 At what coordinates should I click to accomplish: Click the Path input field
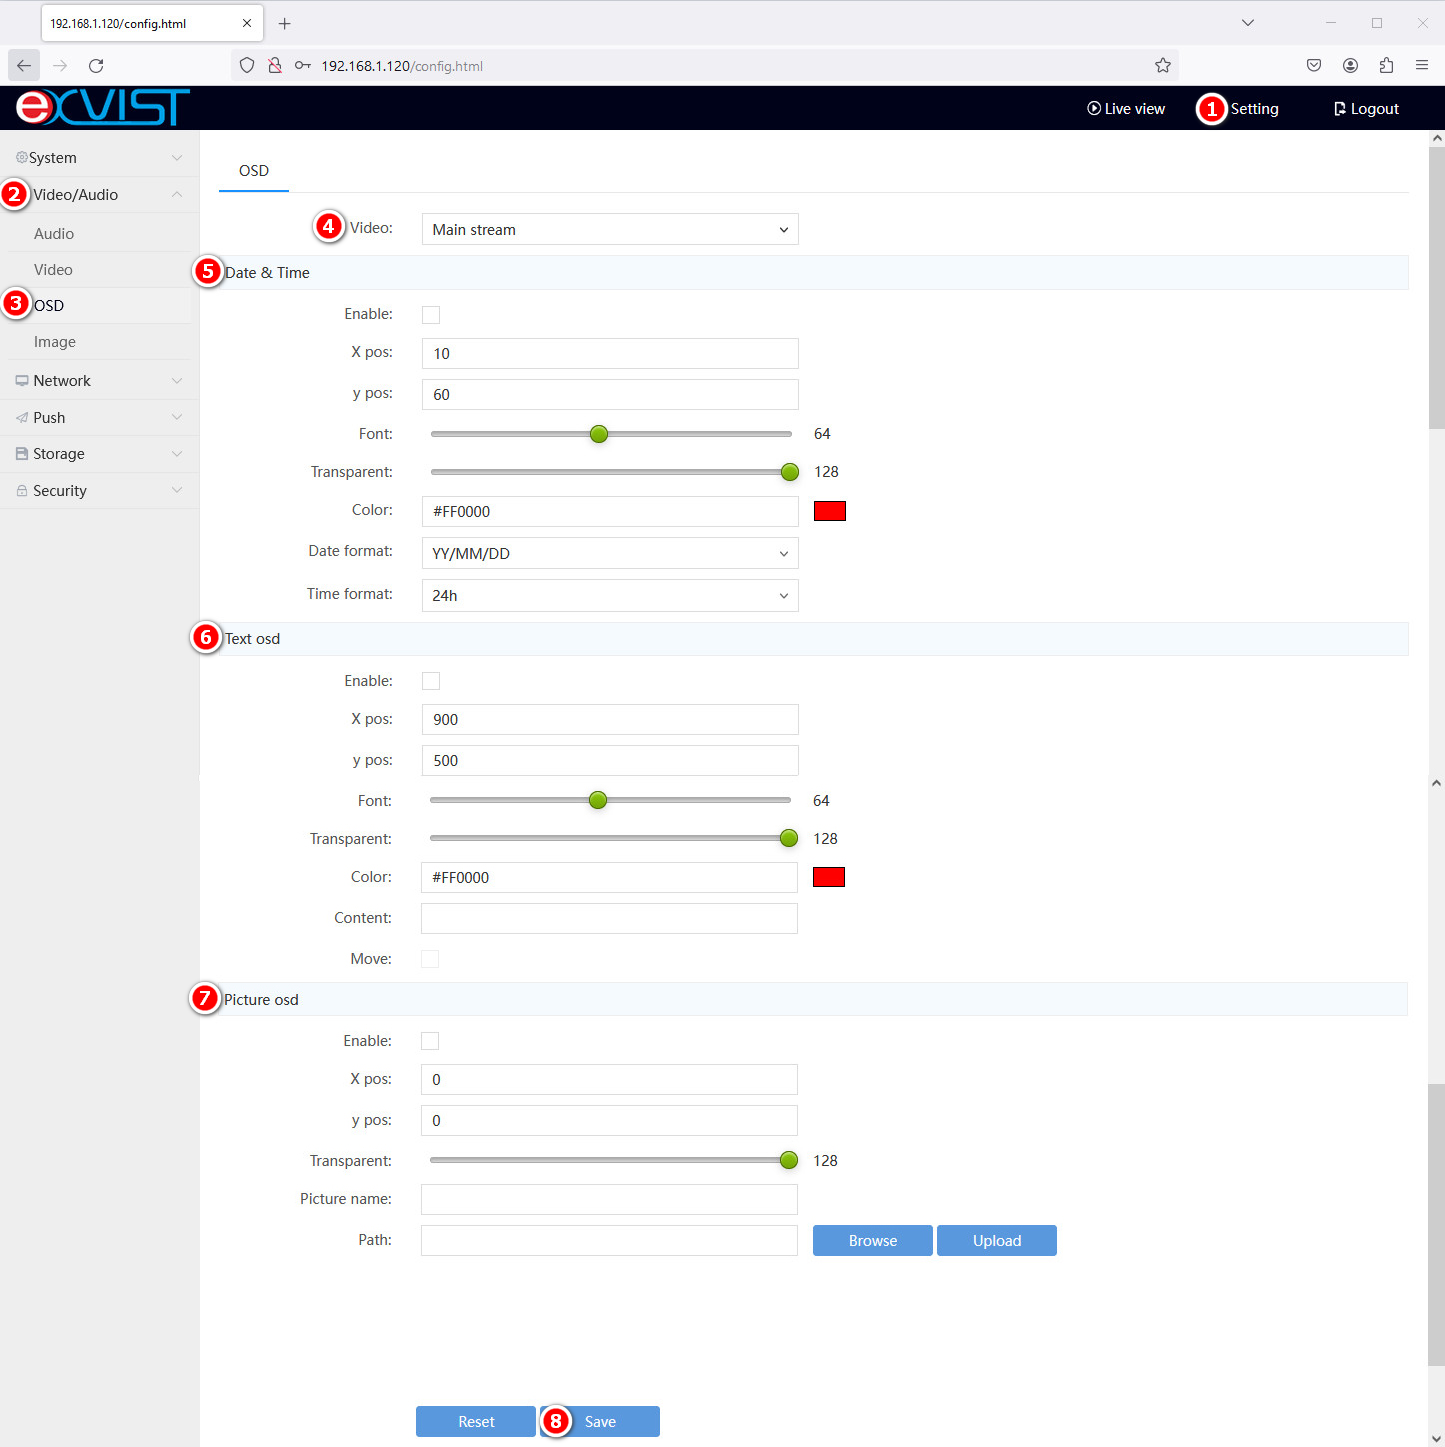609,1240
